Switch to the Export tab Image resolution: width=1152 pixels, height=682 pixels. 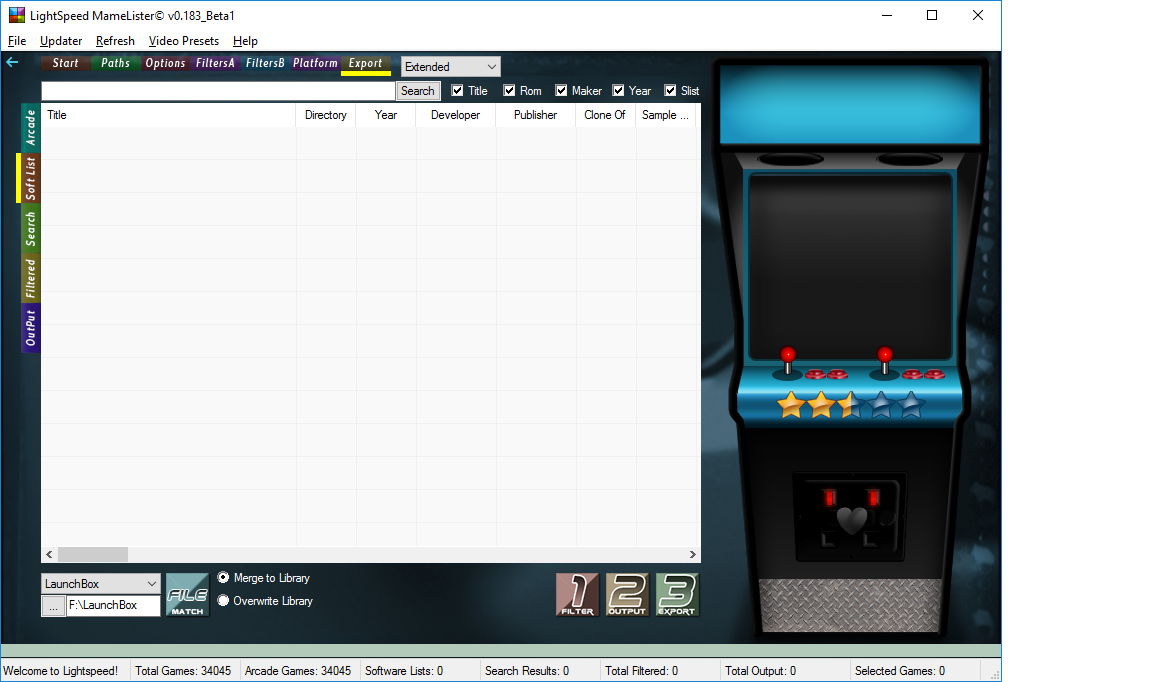coord(365,63)
